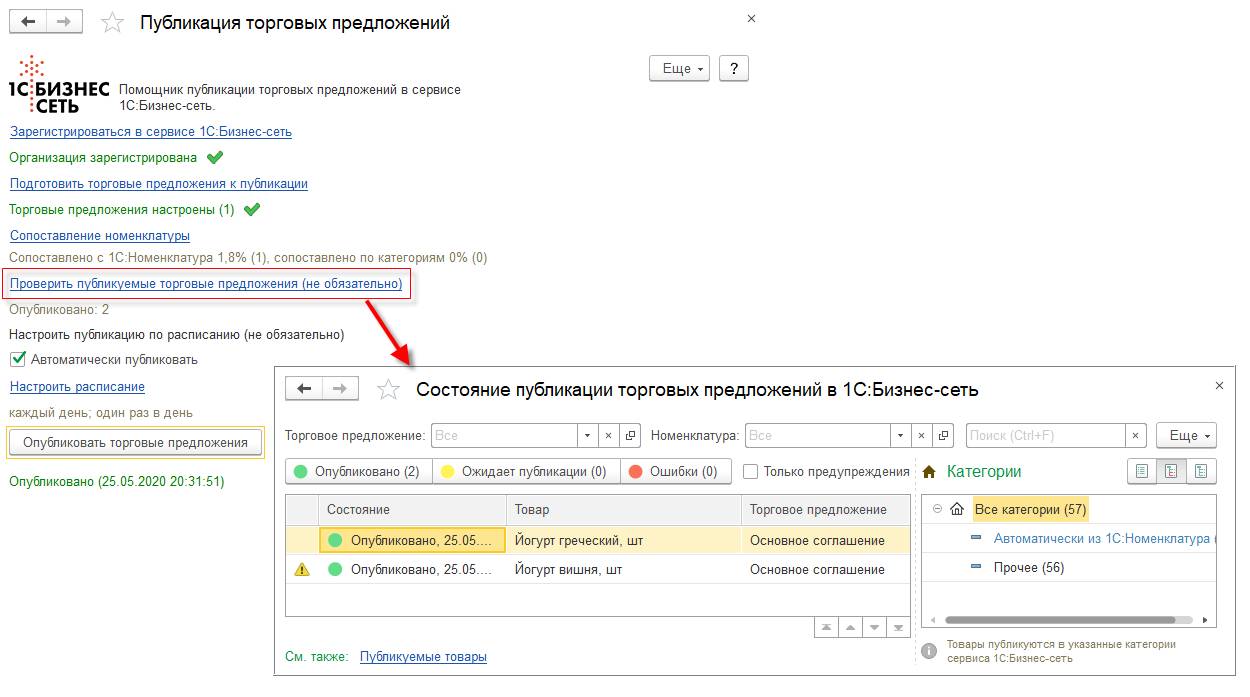Switch categories to tree view
The height and width of the screenshot is (697, 1250).
(x=1200, y=471)
